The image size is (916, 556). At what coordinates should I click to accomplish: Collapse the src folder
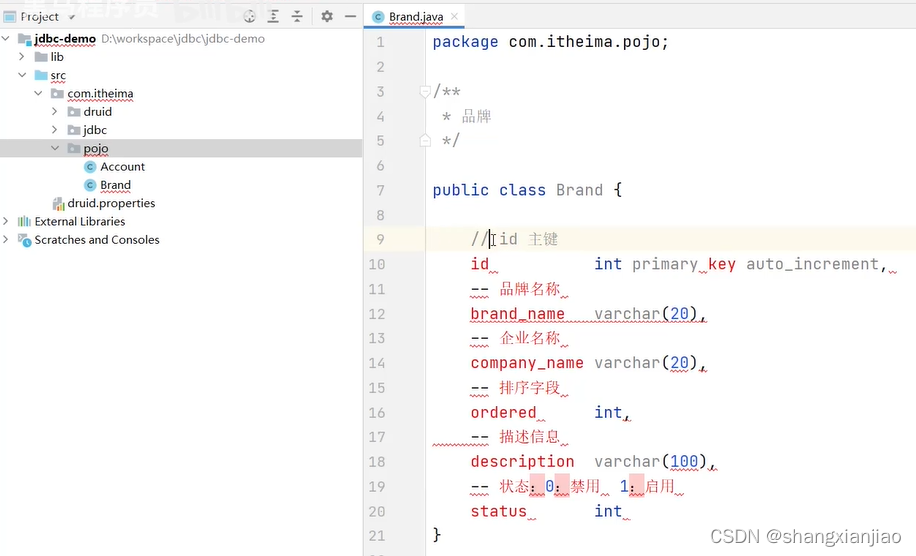coord(22,75)
